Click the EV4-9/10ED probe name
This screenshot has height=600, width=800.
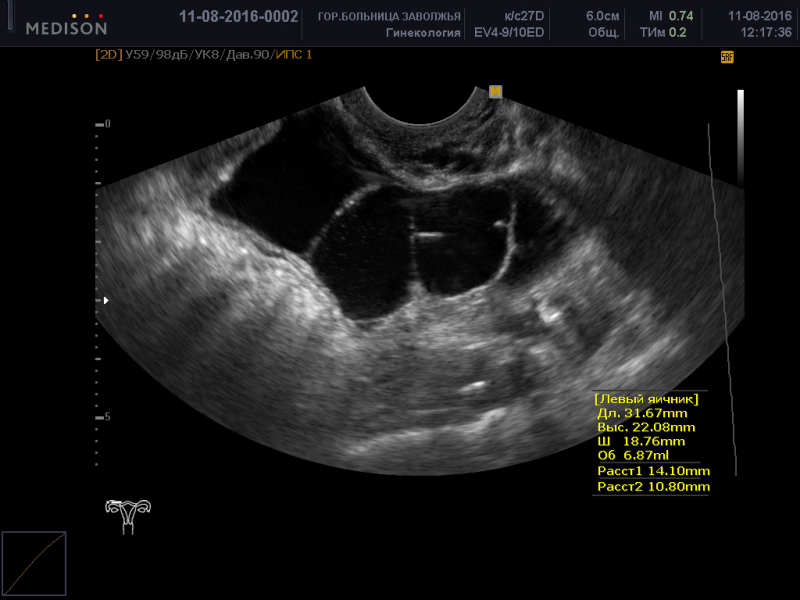tap(509, 33)
